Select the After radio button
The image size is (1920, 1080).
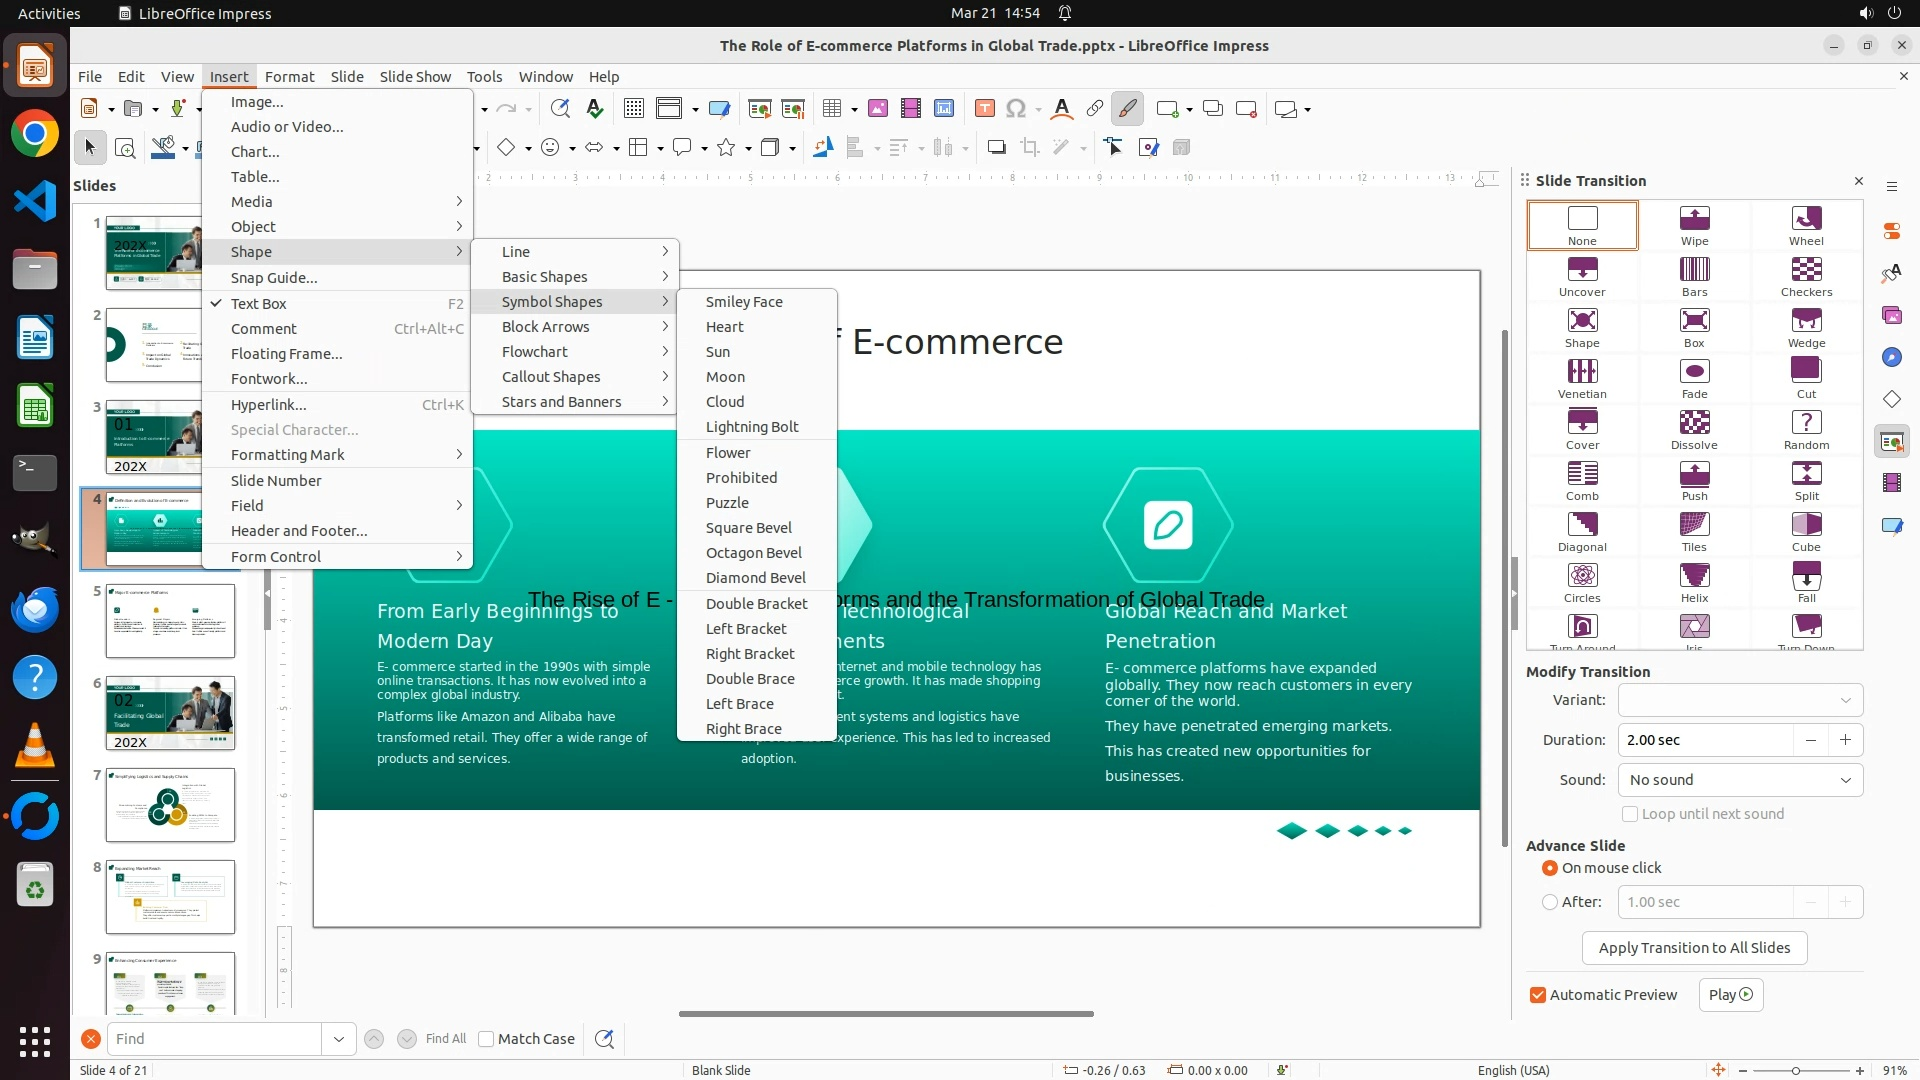1550,902
